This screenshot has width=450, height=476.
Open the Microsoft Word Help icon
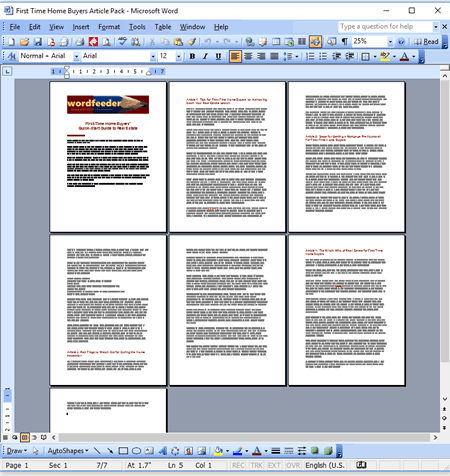click(401, 42)
